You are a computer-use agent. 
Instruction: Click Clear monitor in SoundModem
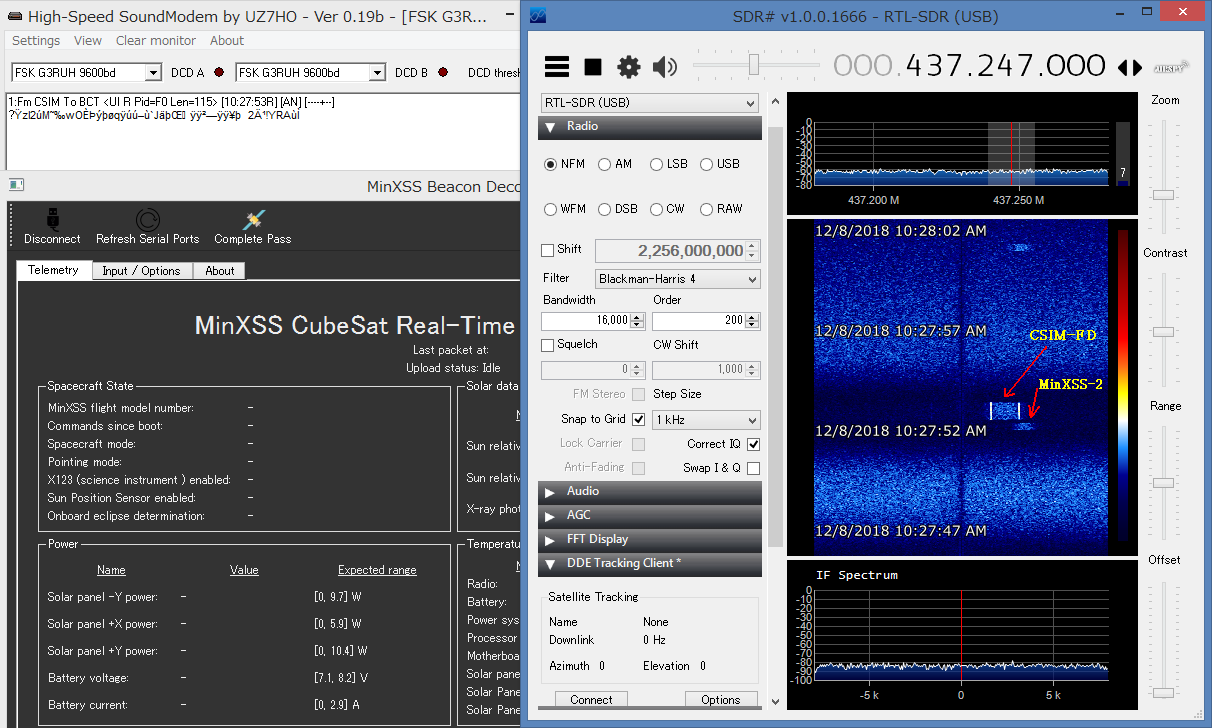pos(156,41)
